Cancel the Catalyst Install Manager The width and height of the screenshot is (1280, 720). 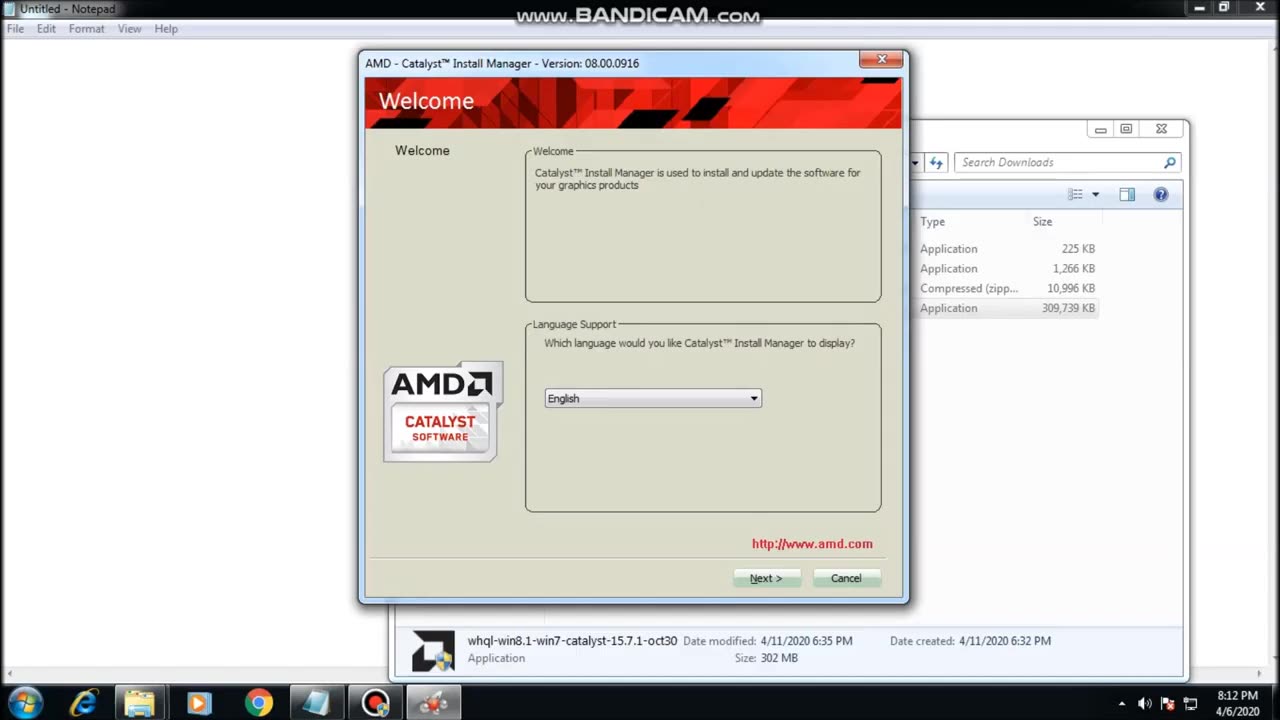(x=846, y=578)
